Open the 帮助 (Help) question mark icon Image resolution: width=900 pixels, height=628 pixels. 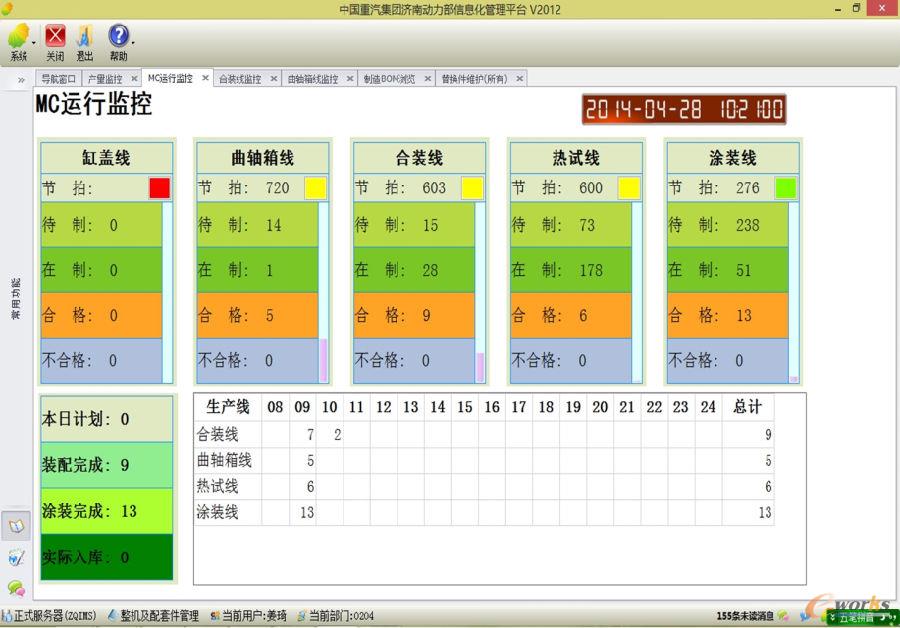click(x=118, y=37)
